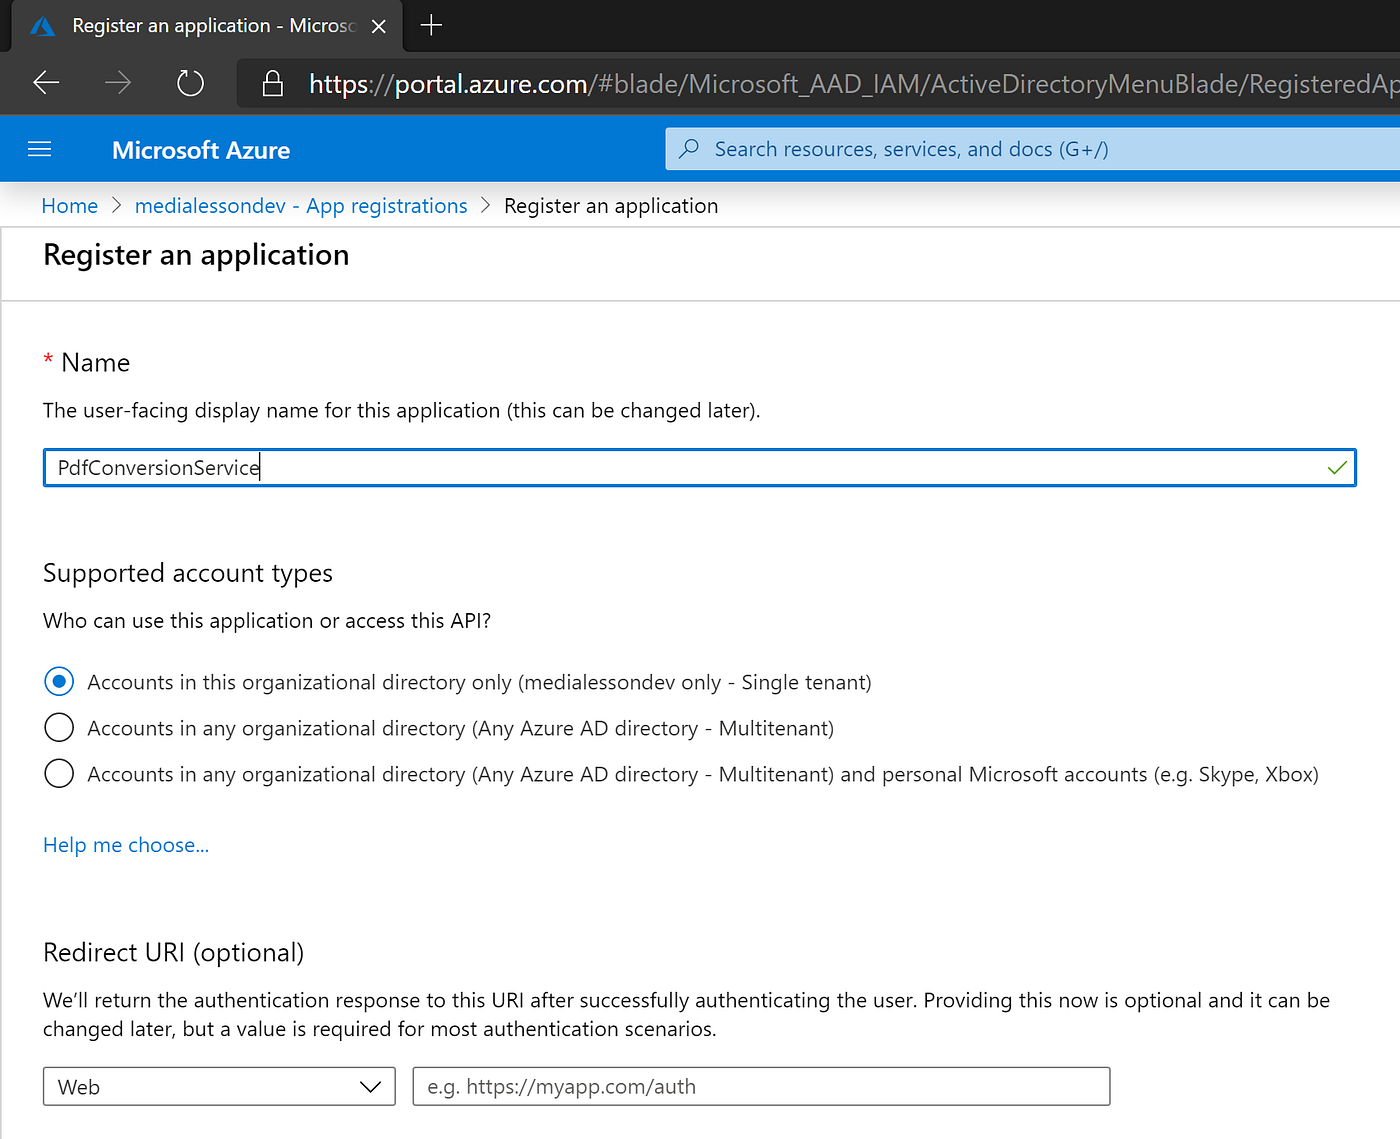
Task: Select Multitenant and personal Microsoft accounts option
Action: coord(59,773)
